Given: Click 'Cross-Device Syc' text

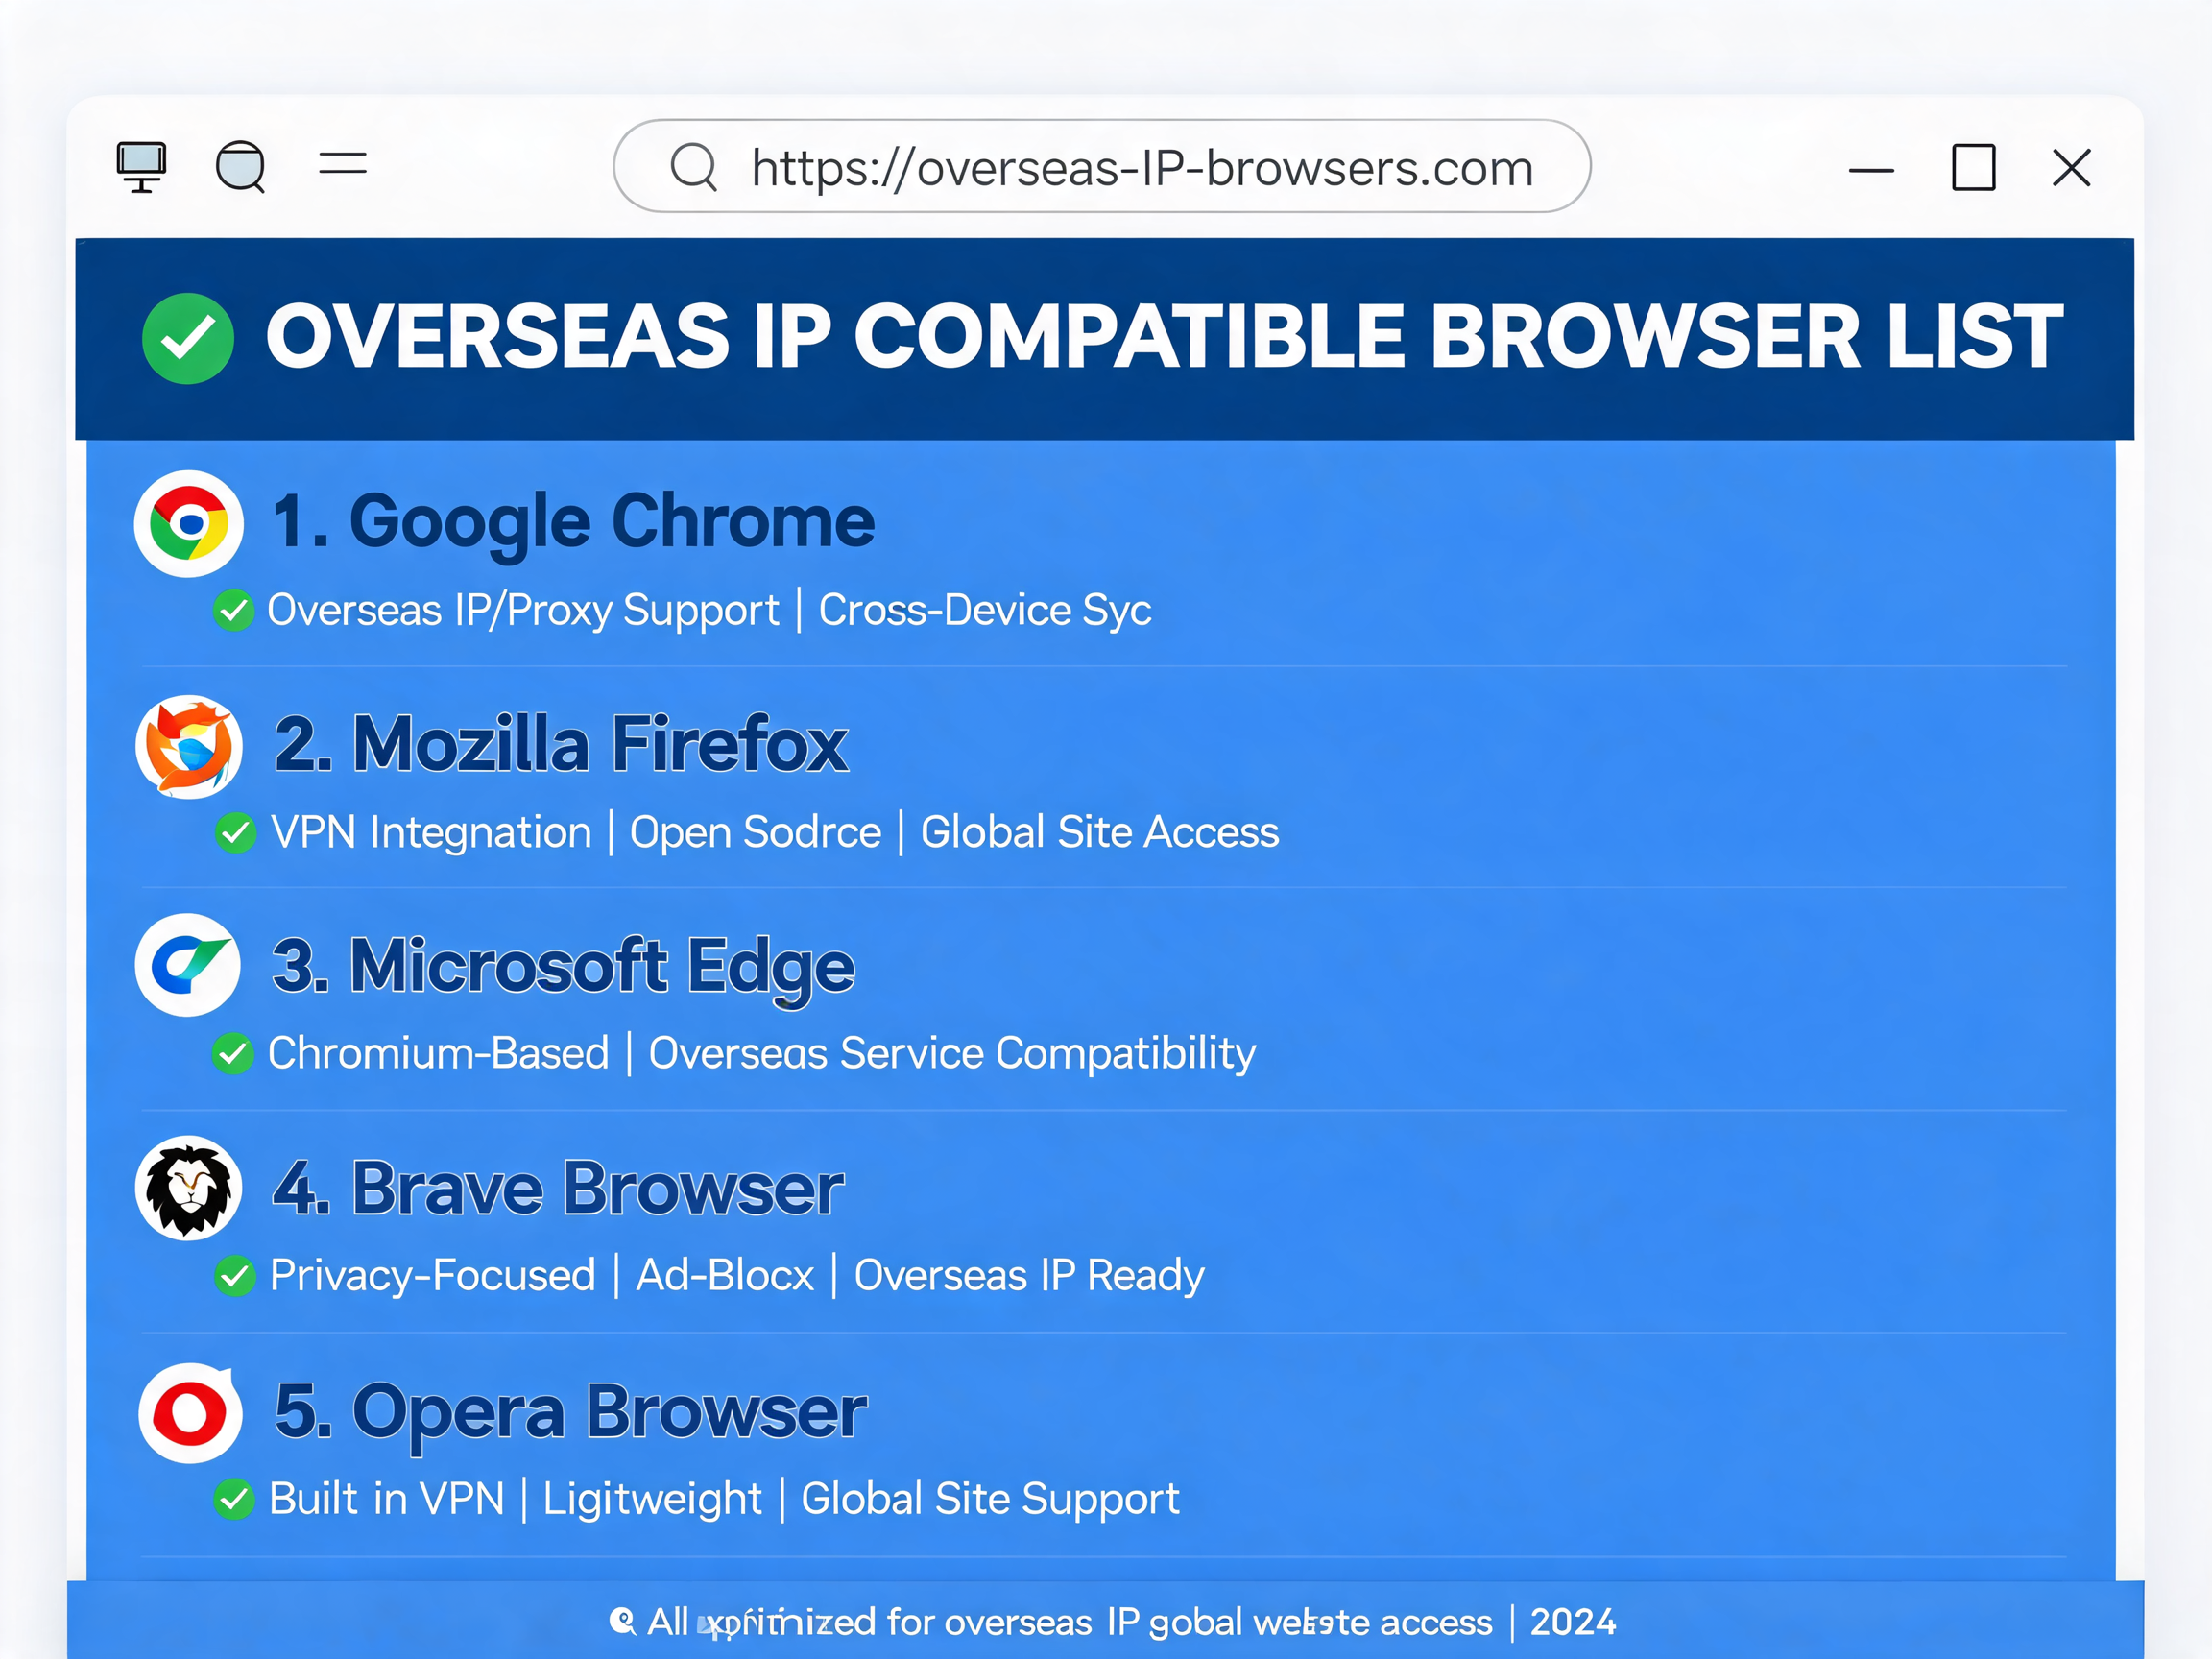Looking at the screenshot, I should [x=985, y=611].
